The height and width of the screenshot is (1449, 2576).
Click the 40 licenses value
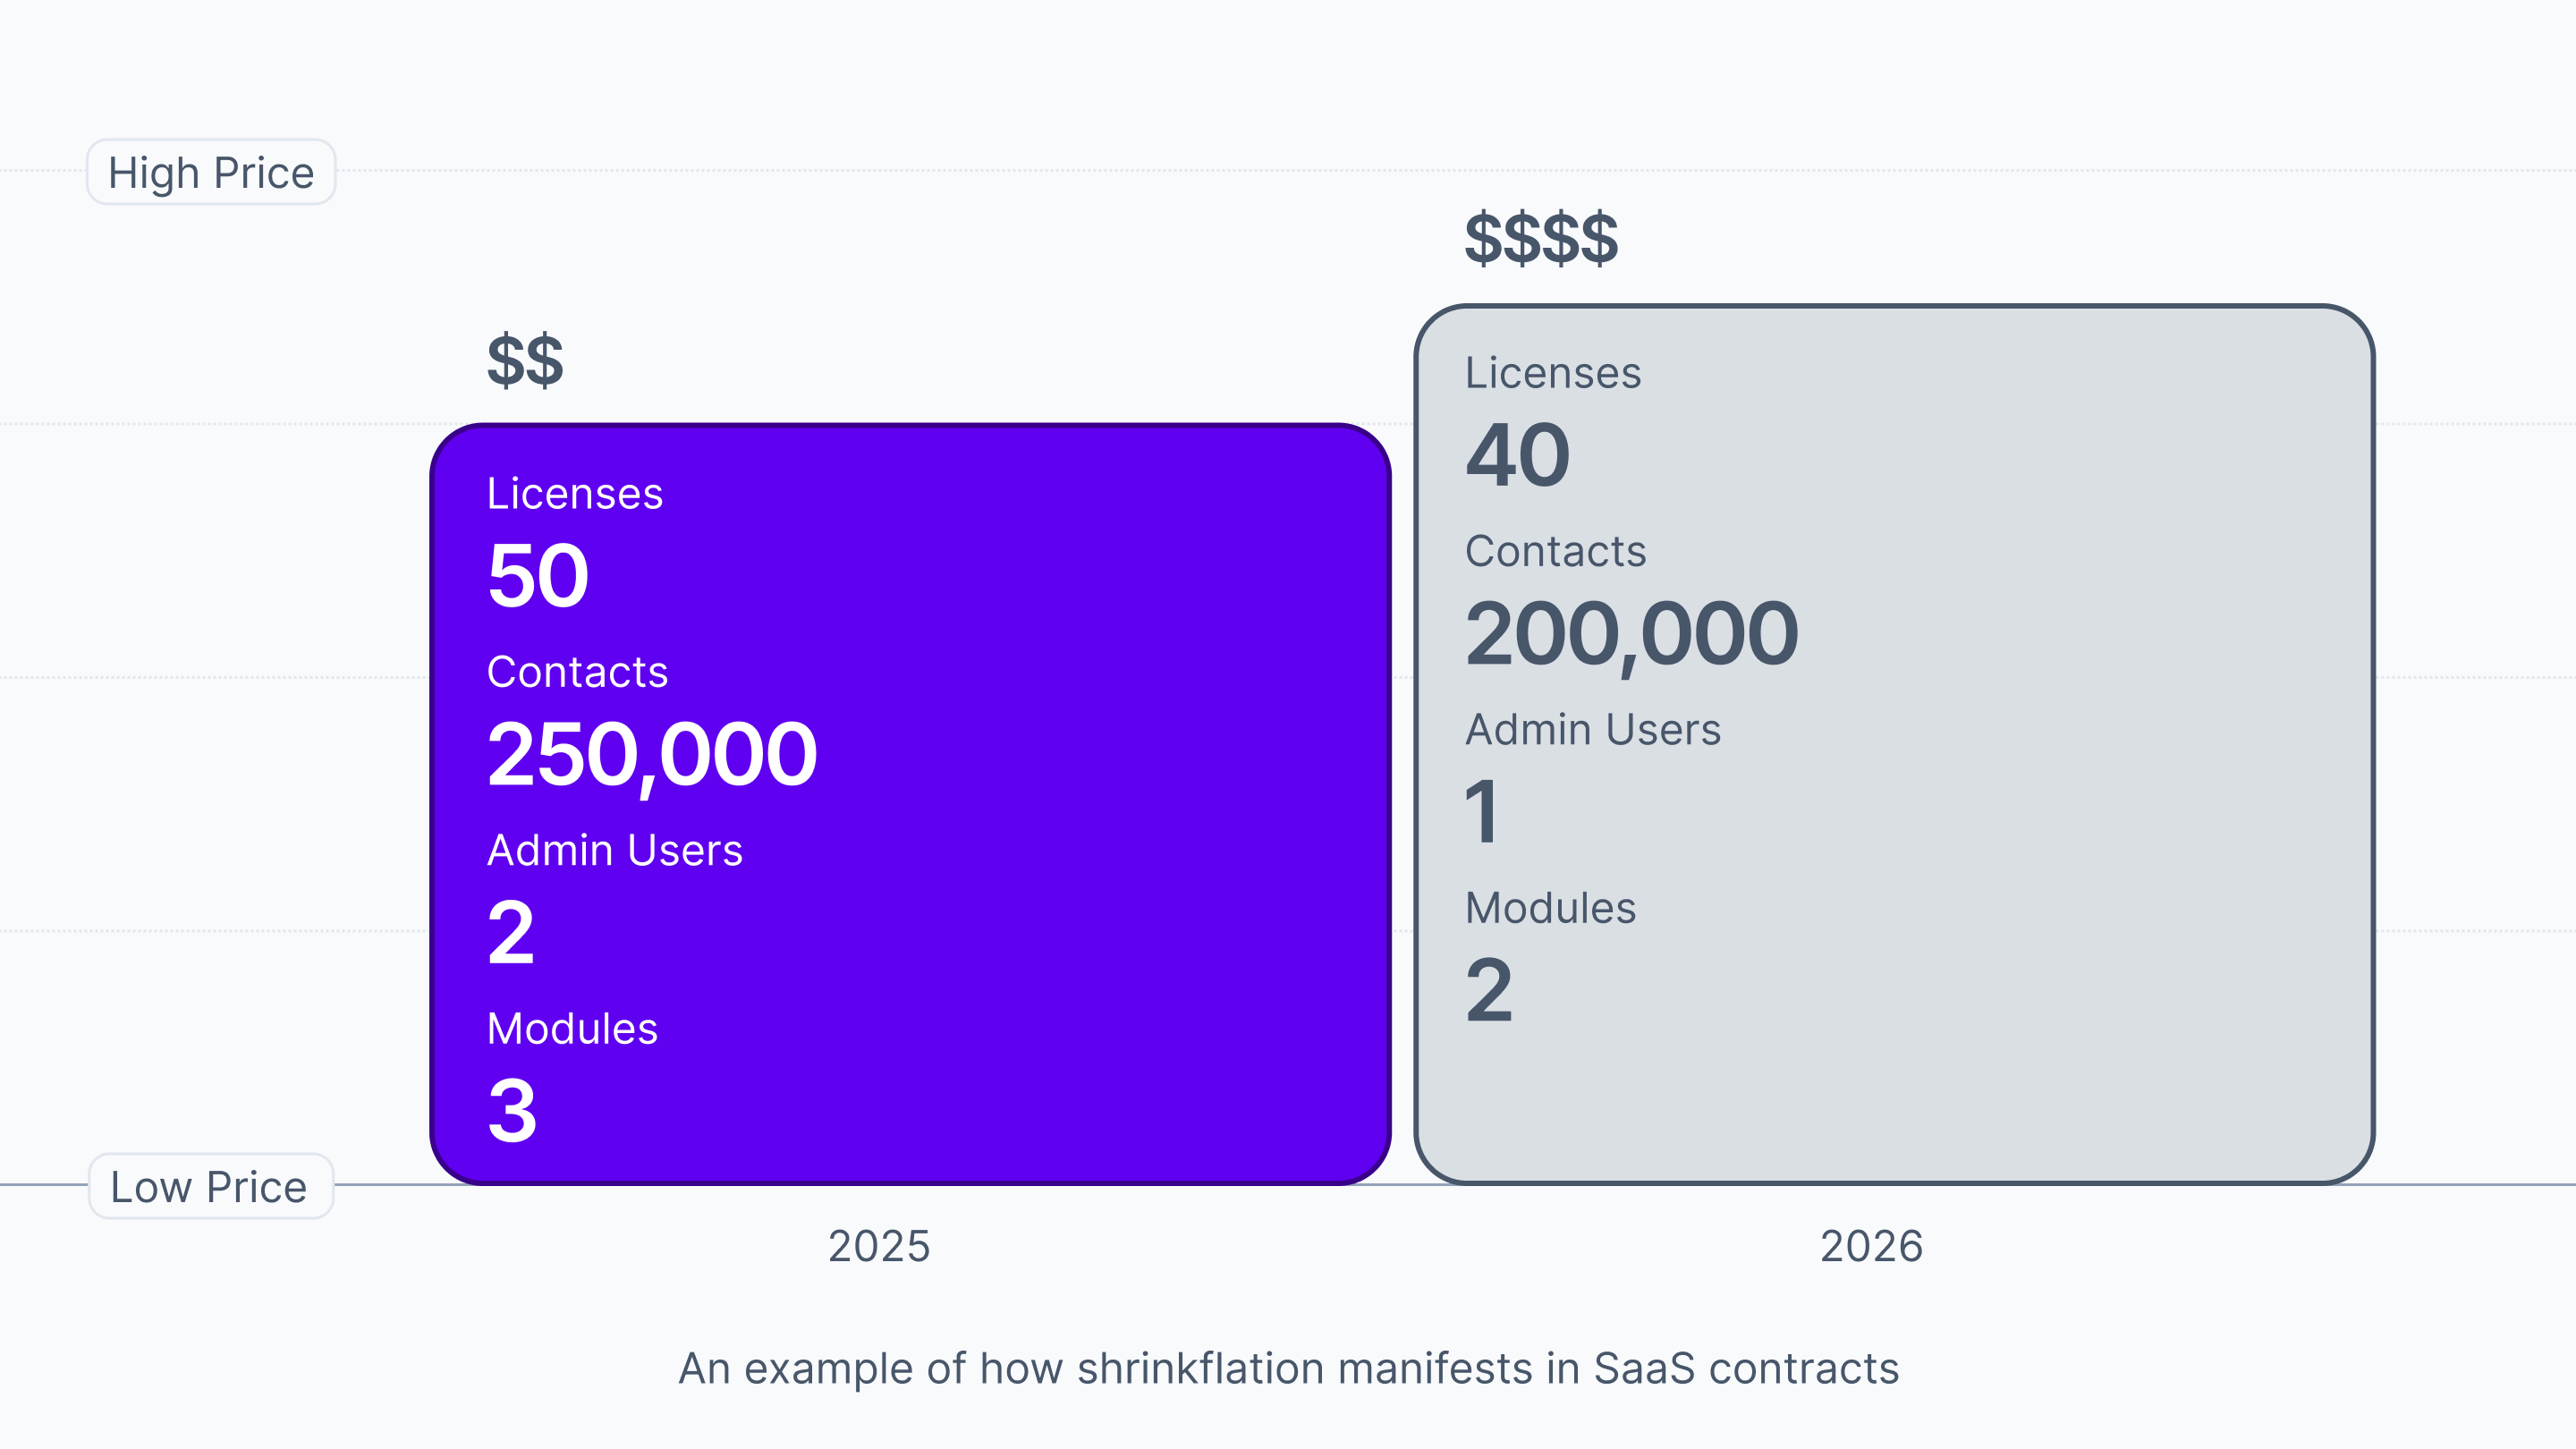pos(1517,454)
